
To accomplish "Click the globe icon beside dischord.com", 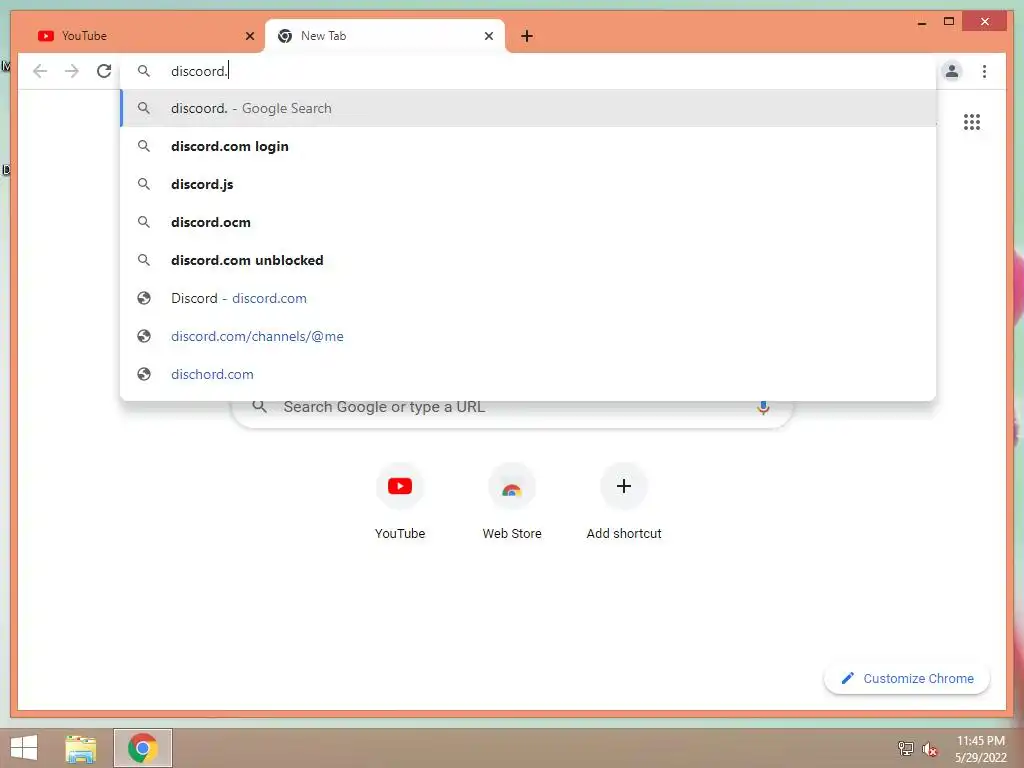I will click(x=144, y=374).
